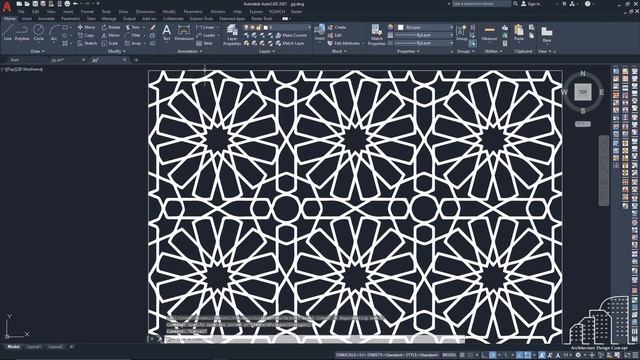Open Layer Properties manager
The width and height of the screenshot is (640, 360).
click(232, 34)
